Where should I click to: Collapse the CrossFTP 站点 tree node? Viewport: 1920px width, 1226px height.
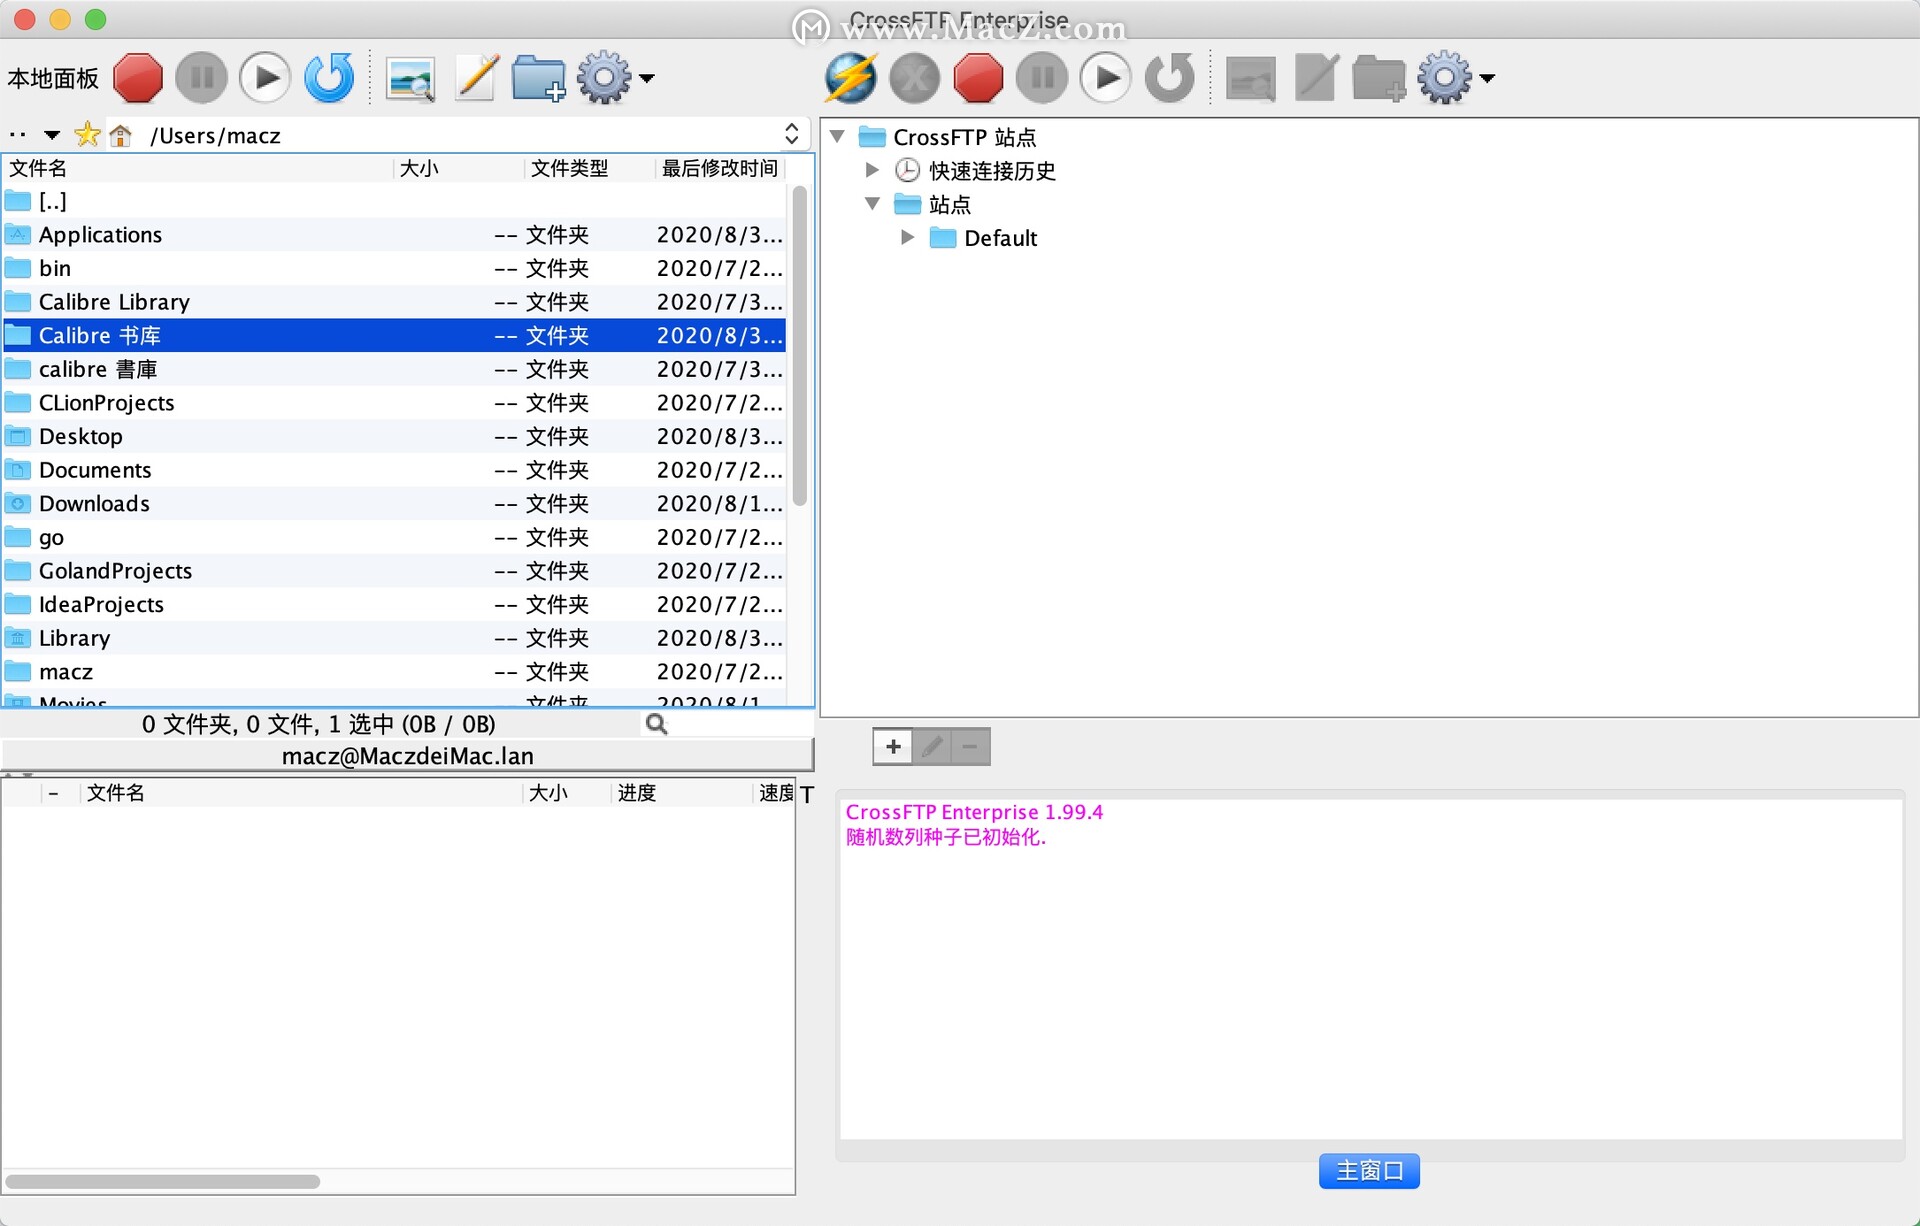click(x=838, y=136)
